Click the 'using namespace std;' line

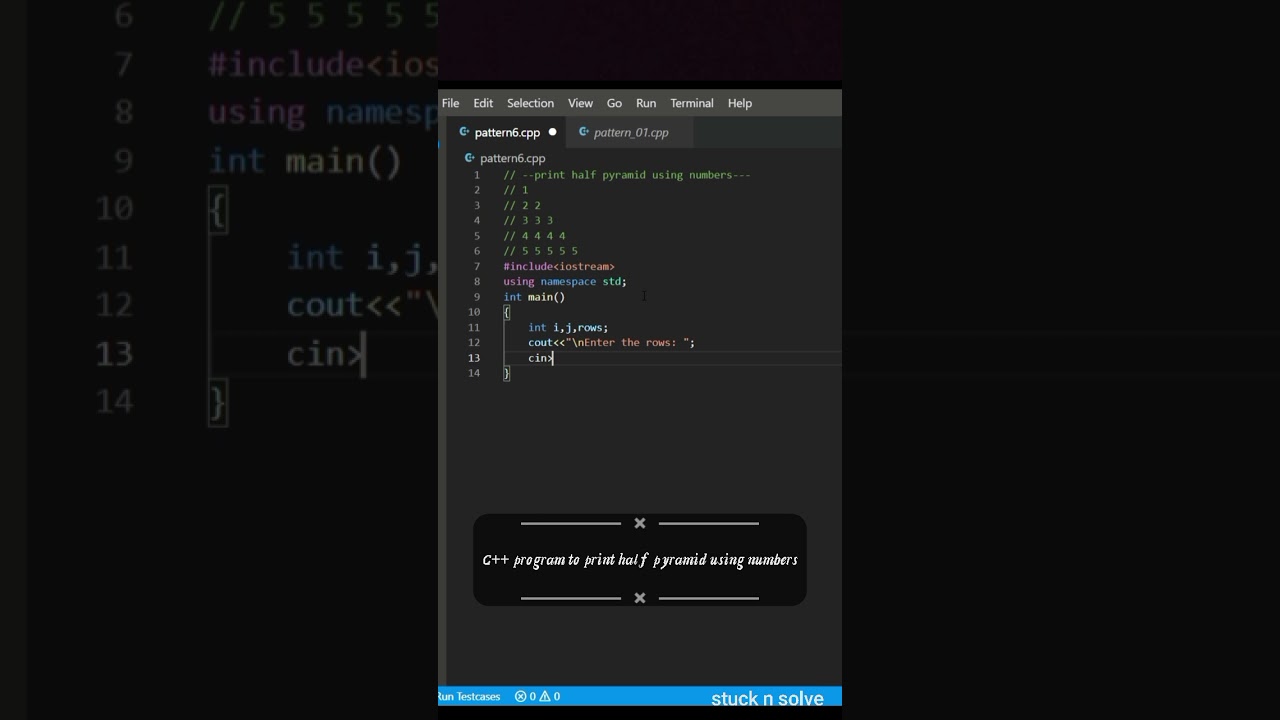pyautogui.click(x=565, y=281)
